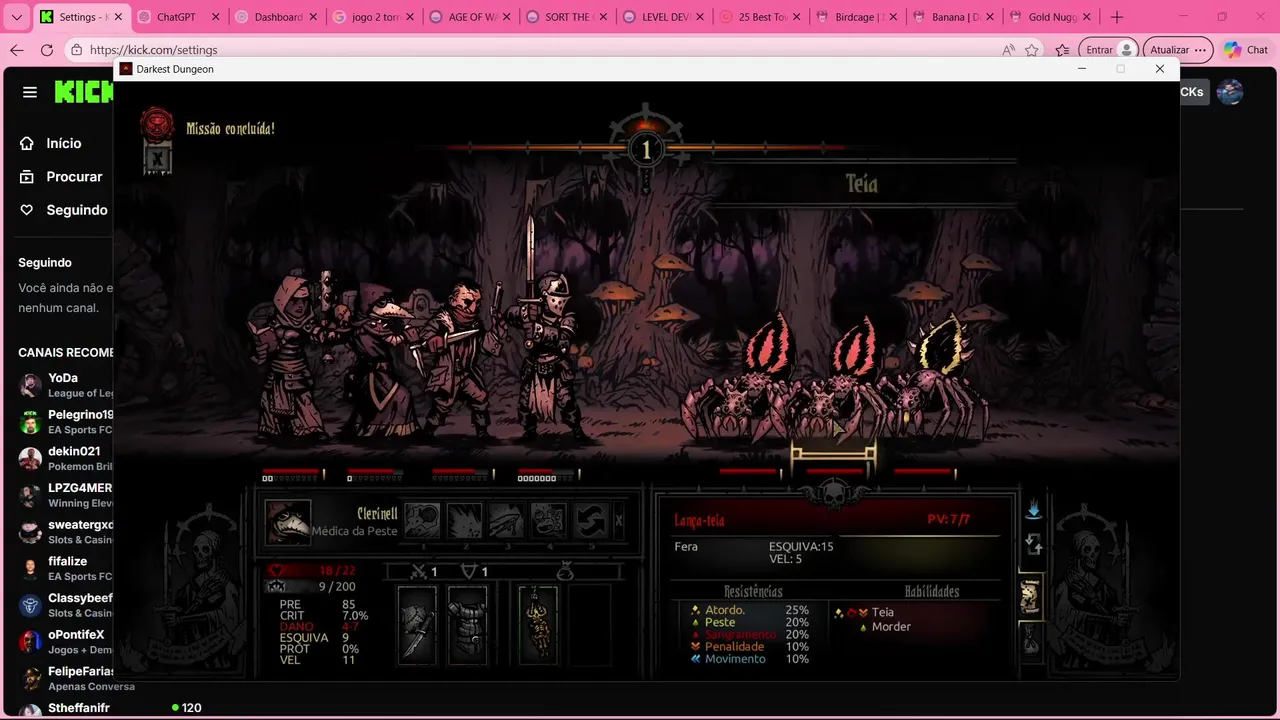Click the PV: 7/7 health value
This screenshot has height=720, width=1280.
click(x=949, y=519)
